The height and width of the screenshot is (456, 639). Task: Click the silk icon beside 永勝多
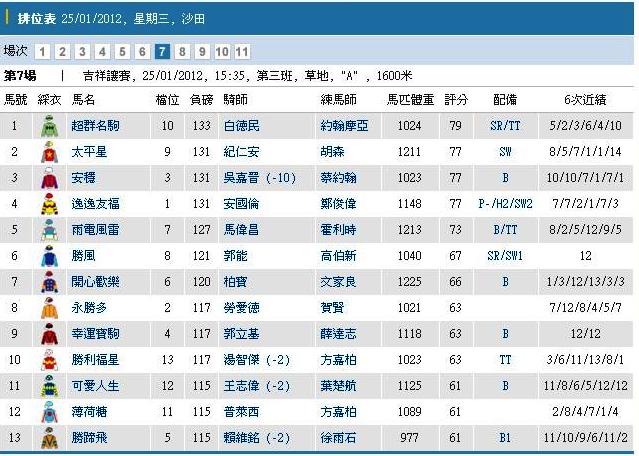[49, 309]
